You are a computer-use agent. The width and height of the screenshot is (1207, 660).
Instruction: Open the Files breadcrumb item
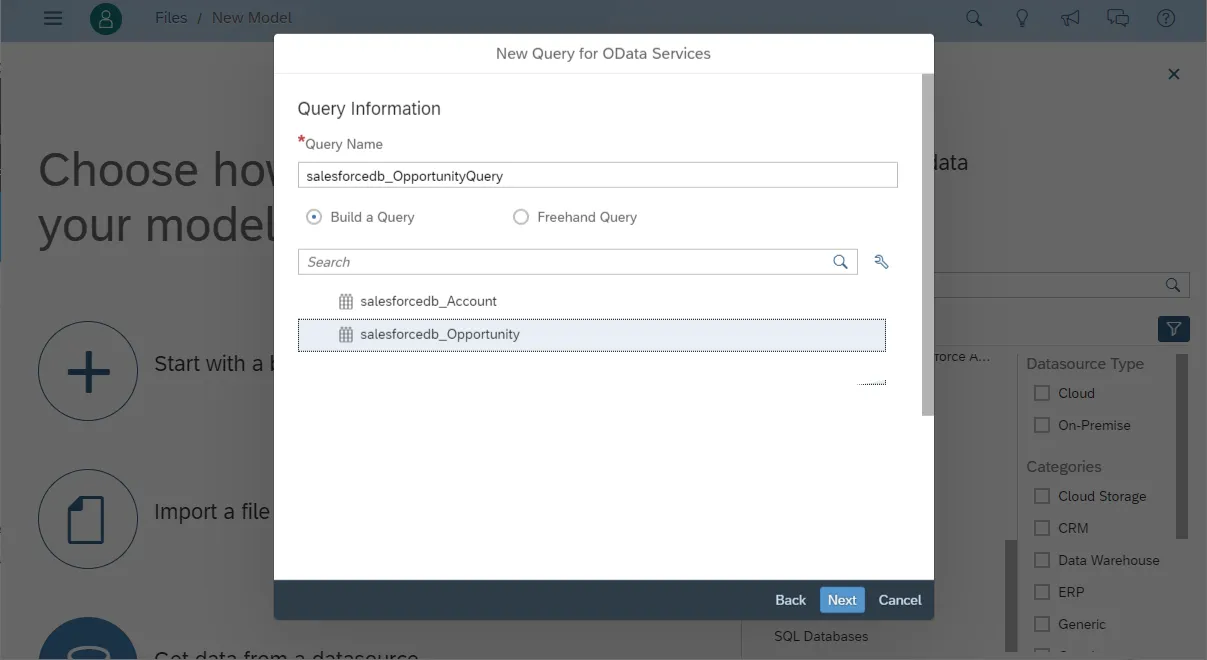(x=170, y=17)
